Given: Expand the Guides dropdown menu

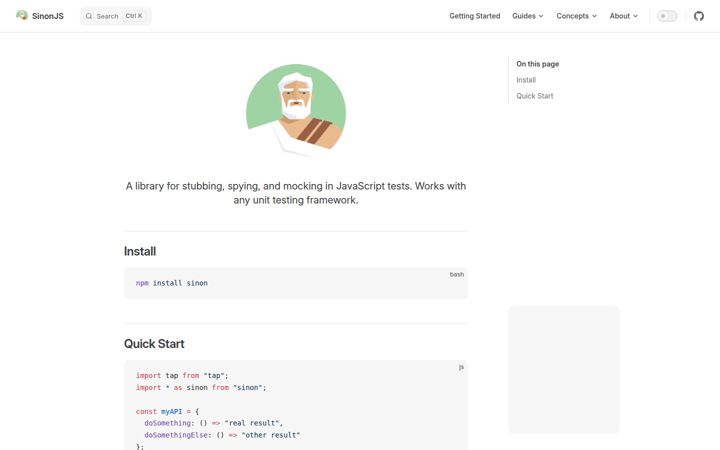Looking at the screenshot, I should 528,16.
